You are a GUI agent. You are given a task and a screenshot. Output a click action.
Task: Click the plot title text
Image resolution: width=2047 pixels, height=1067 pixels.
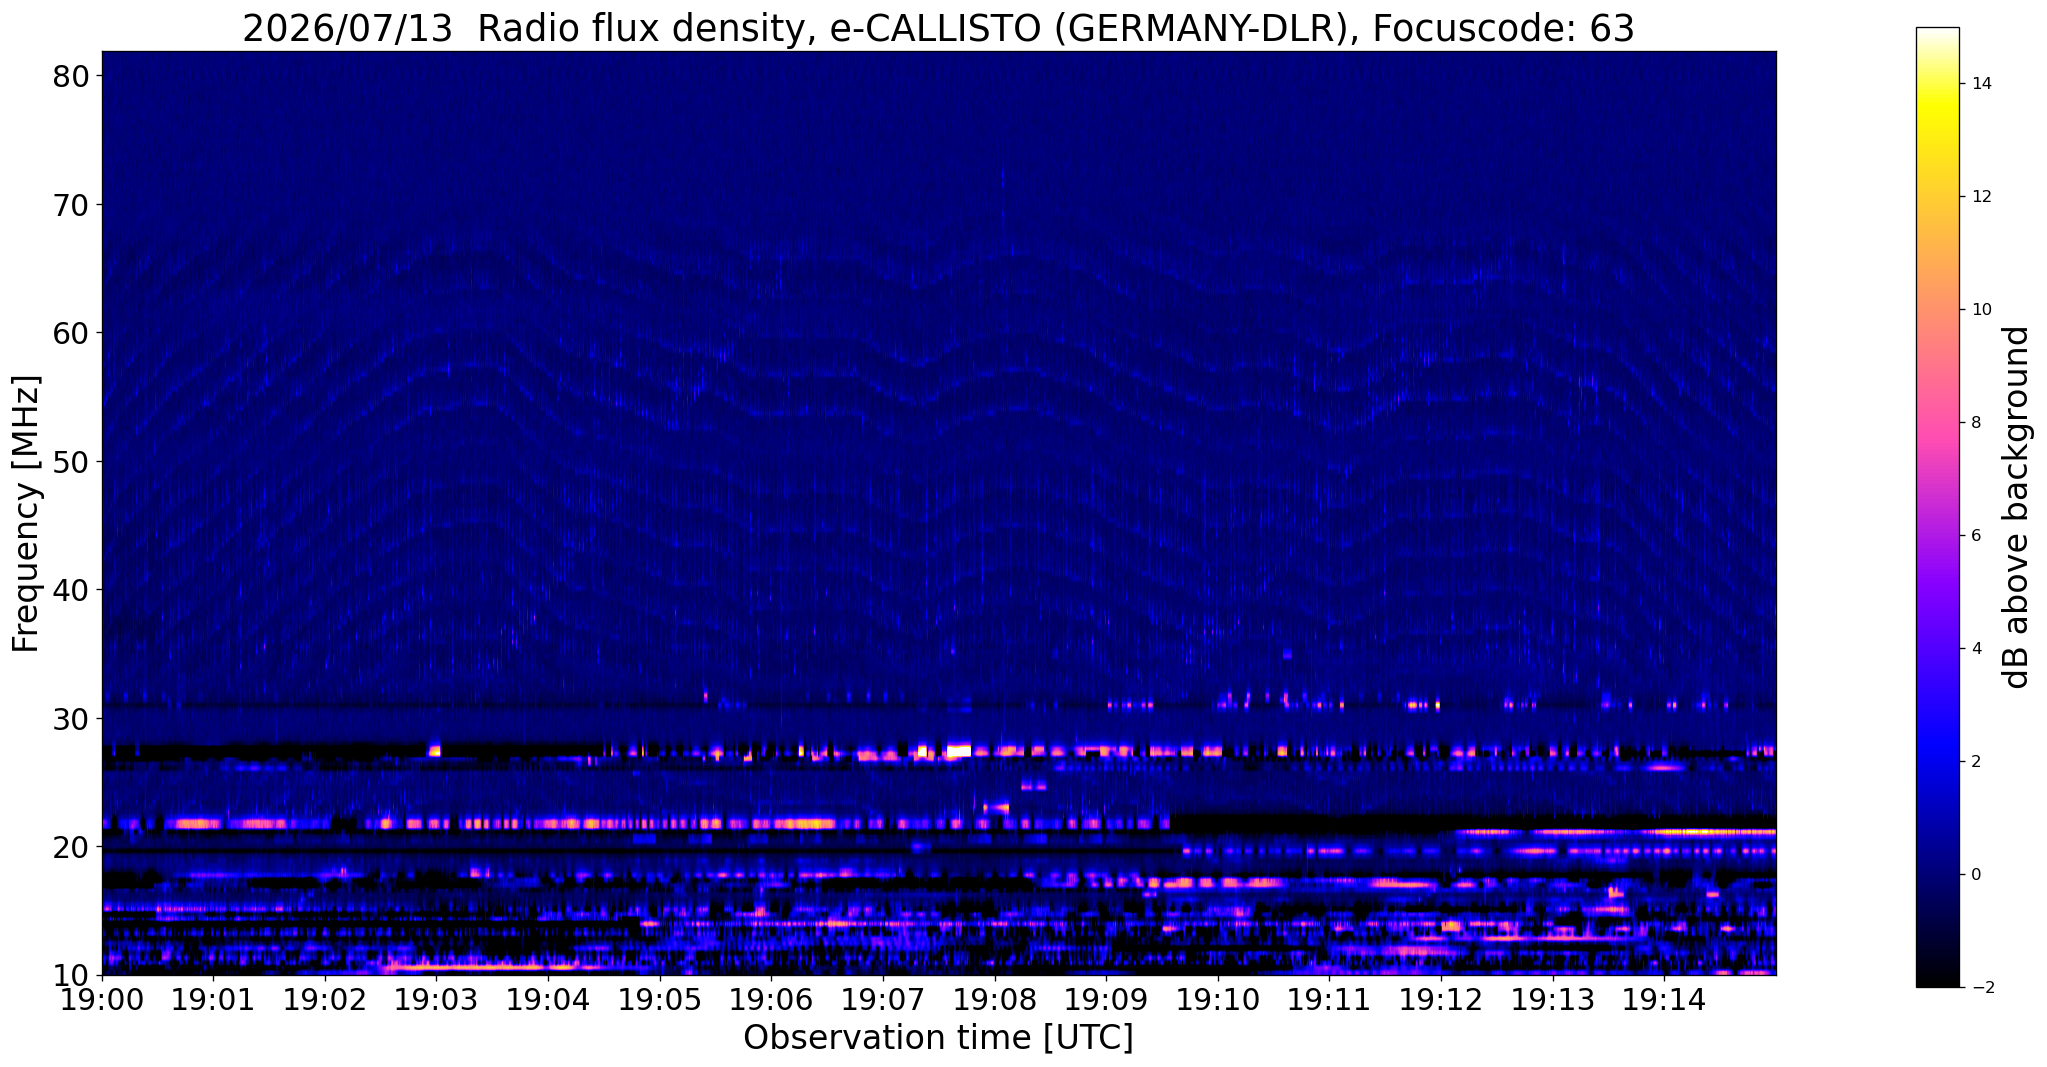[x=938, y=28]
